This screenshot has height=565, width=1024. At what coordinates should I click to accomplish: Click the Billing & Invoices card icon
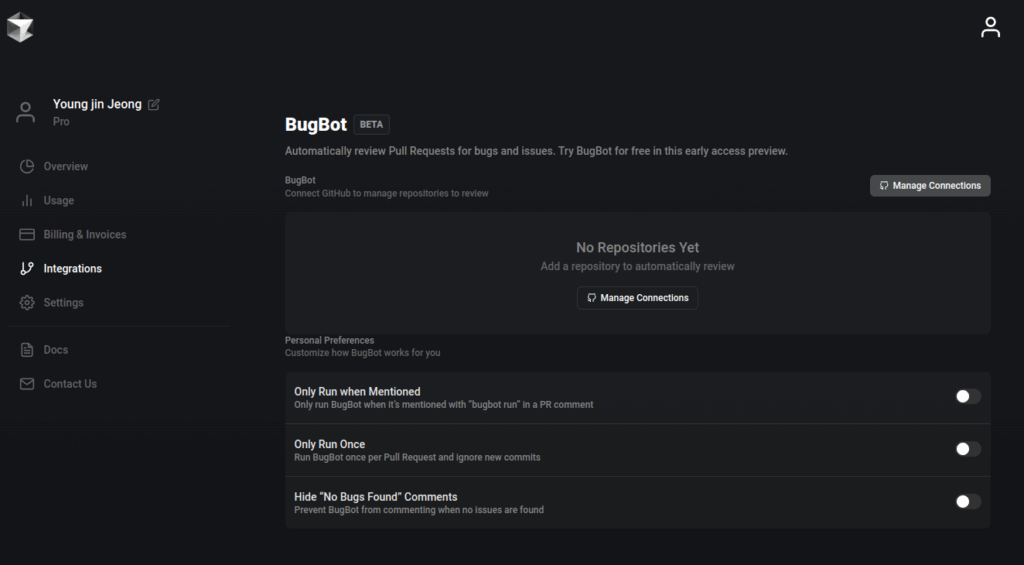(27, 234)
